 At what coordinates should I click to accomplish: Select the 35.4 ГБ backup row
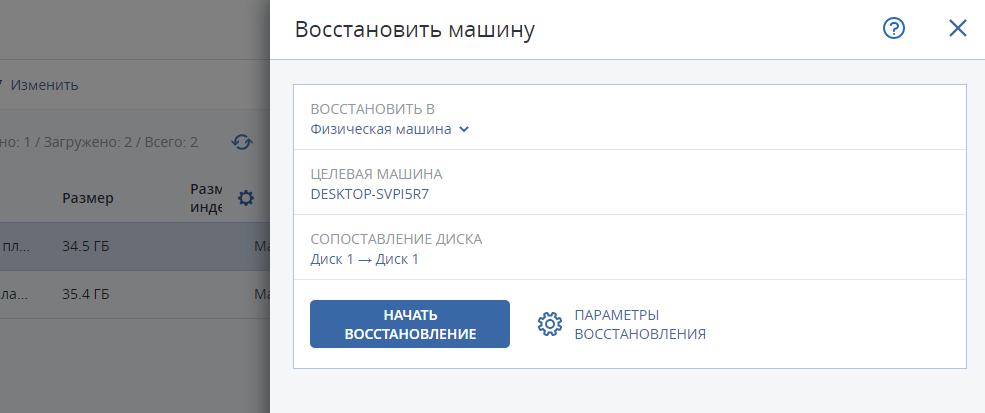(x=135, y=294)
